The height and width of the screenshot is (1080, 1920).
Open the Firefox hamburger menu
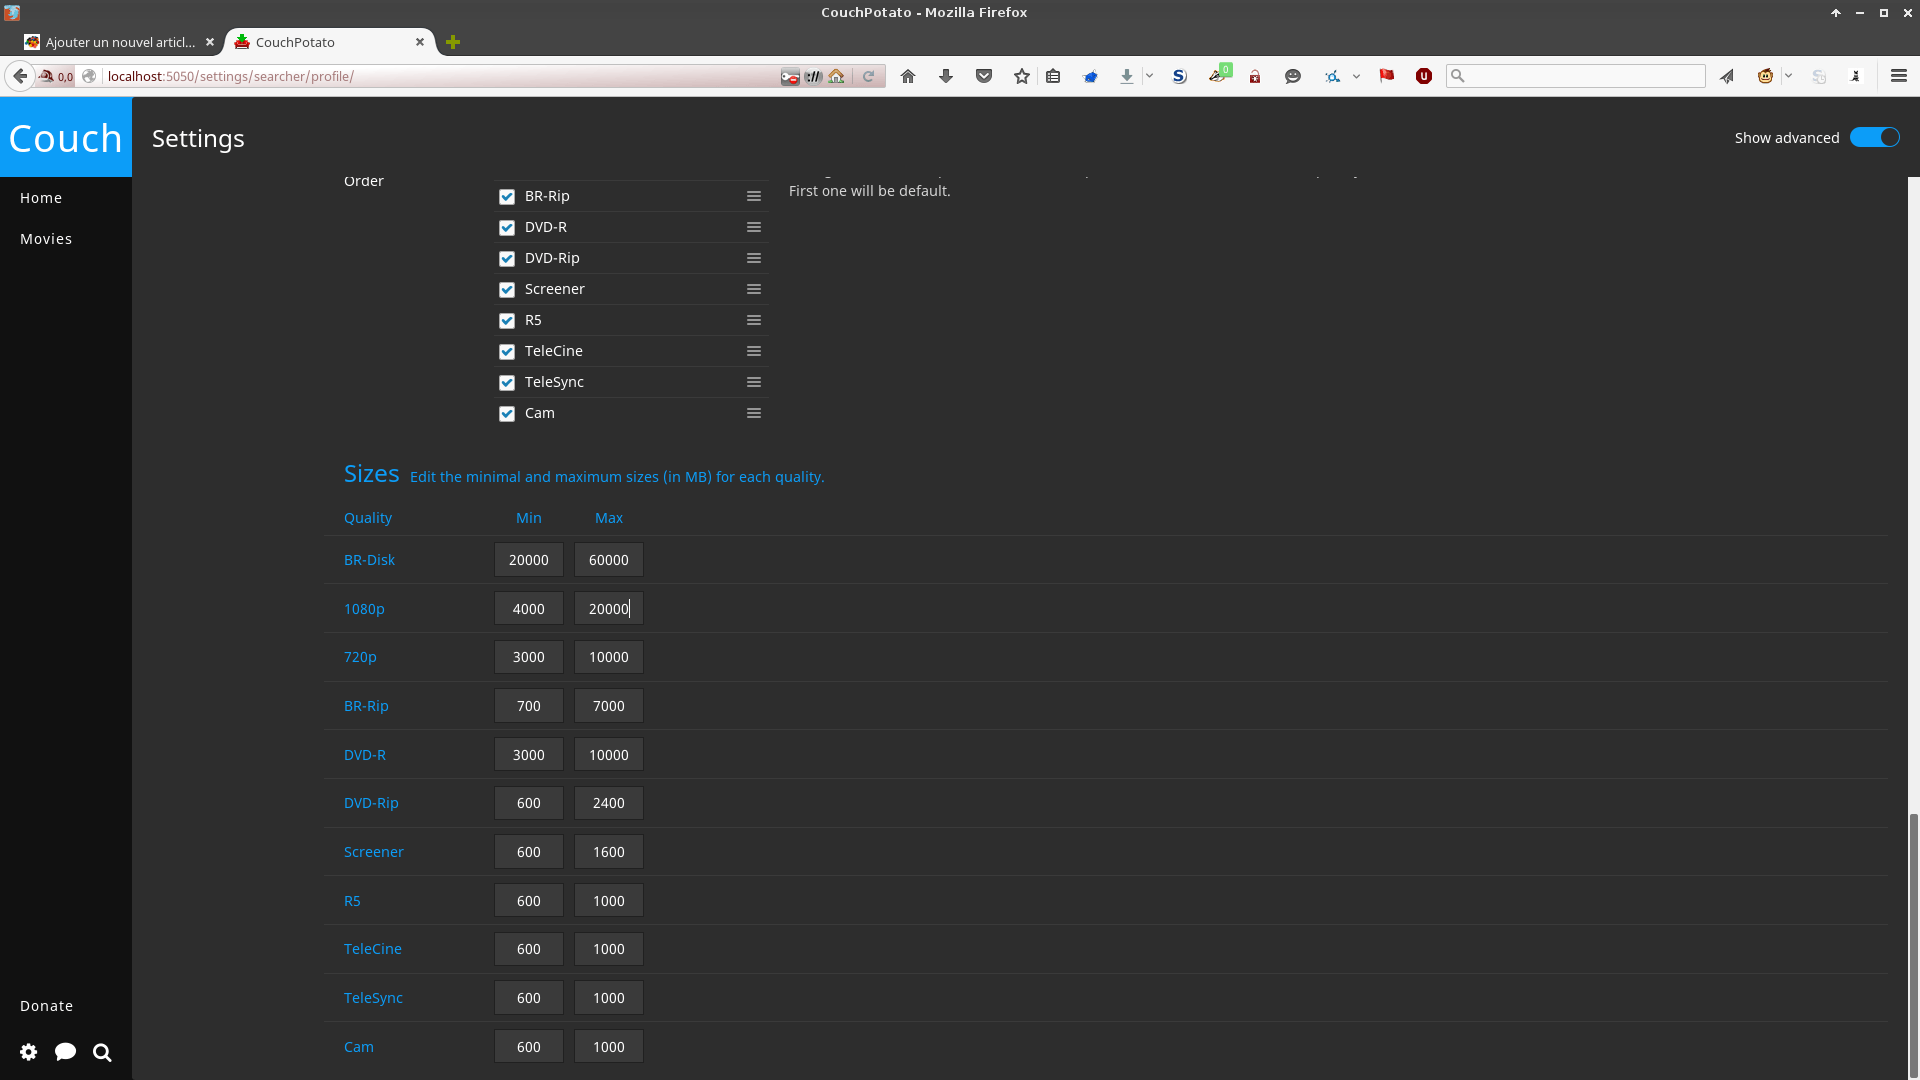[1899, 76]
